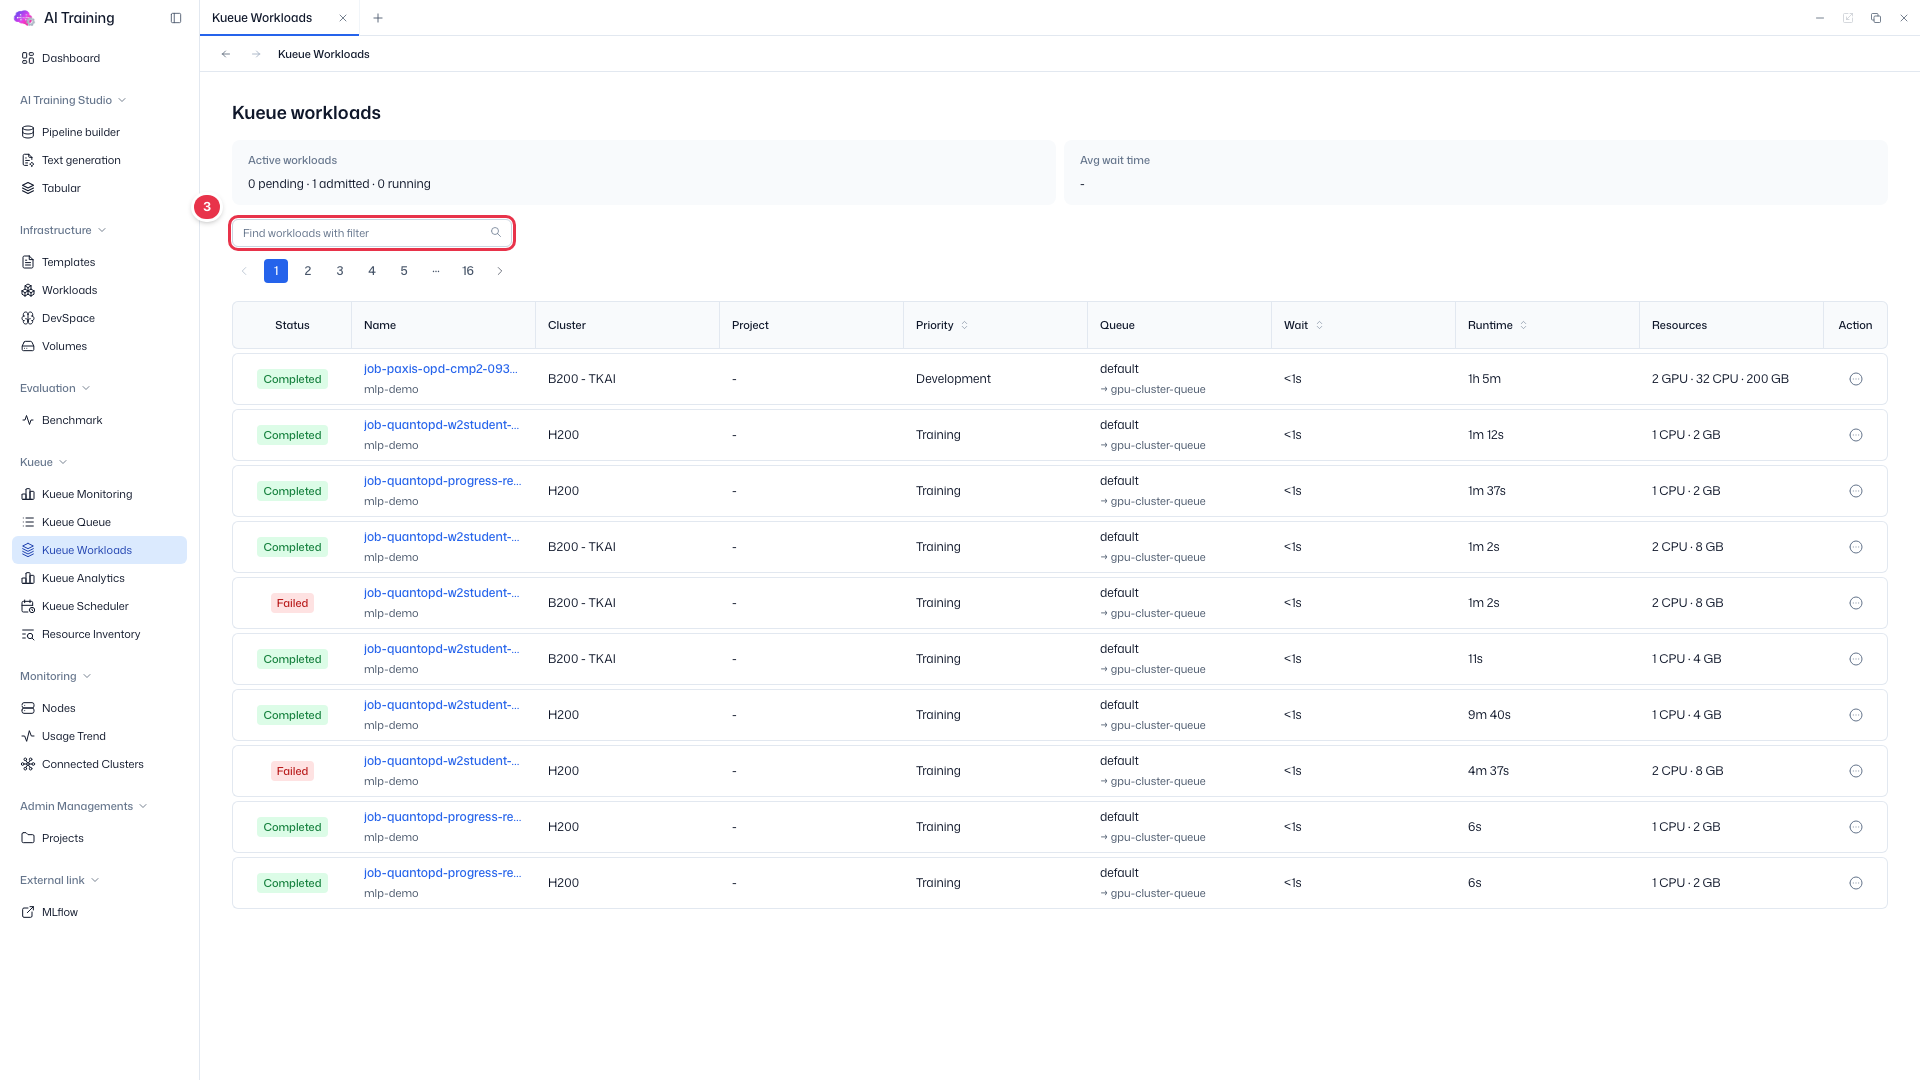Open action menu for job-paxis-opd-cmp2 row
The width and height of the screenshot is (1920, 1080).
tap(1856, 379)
